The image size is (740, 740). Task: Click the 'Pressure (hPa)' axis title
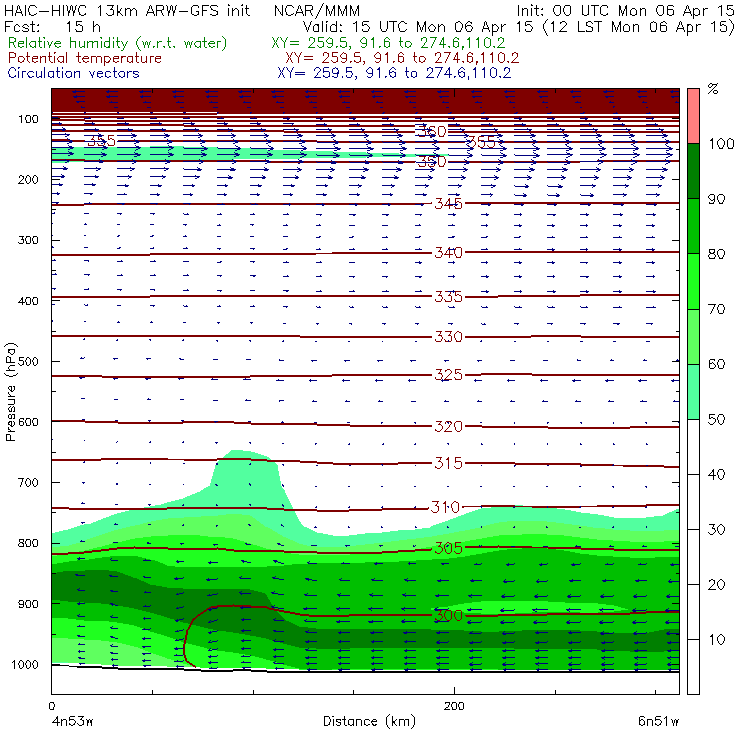(10, 392)
